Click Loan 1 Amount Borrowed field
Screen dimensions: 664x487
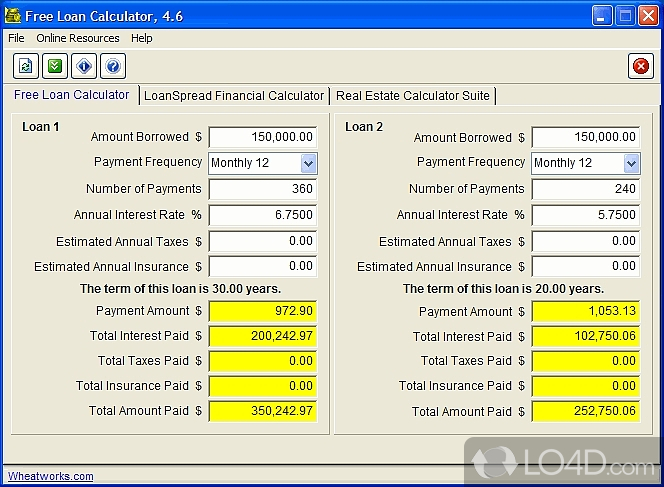[262, 137]
